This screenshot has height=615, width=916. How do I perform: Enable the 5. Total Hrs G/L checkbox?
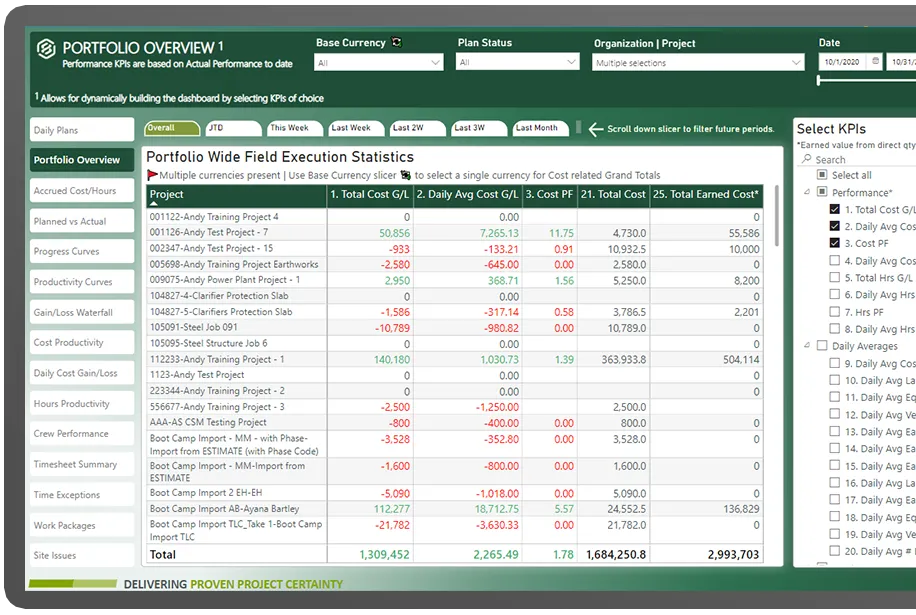pyautogui.click(x=835, y=279)
